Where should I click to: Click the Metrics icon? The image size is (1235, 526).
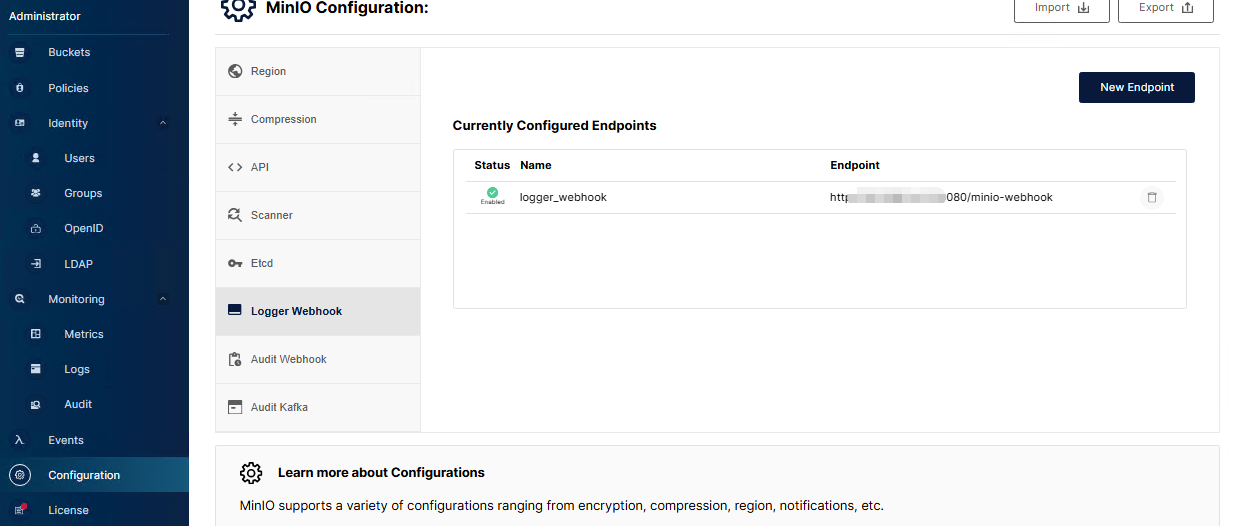pyautogui.click(x=36, y=334)
